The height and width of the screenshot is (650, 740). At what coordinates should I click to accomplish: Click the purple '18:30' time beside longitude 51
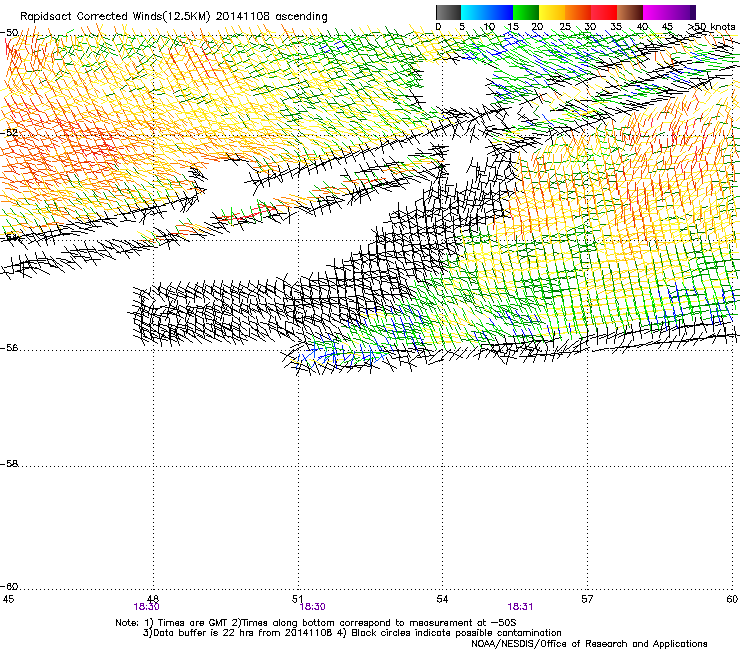click(312, 607)
